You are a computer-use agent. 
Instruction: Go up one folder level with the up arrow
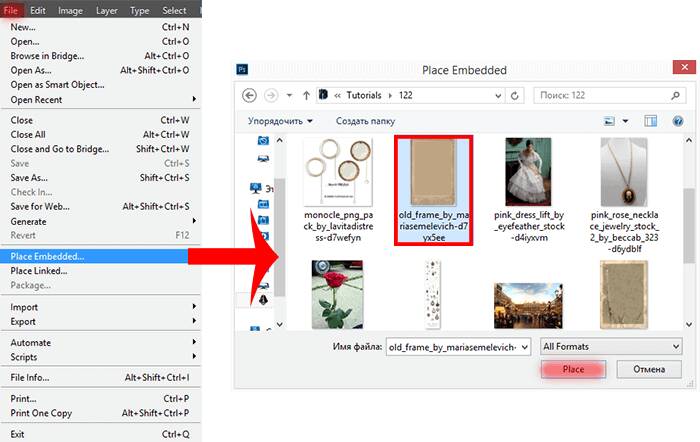(x=306, y=96)
